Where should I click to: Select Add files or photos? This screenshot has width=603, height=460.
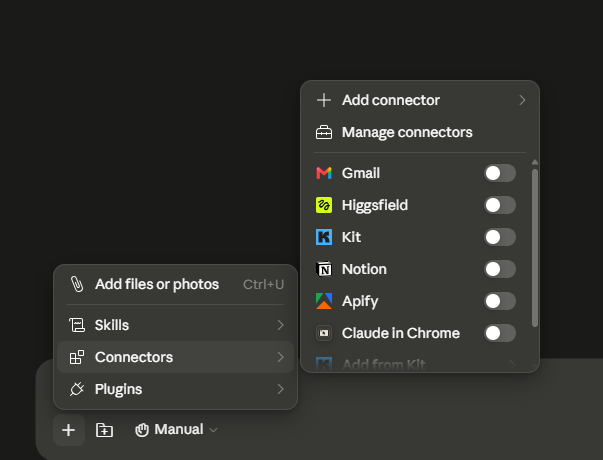175,284
